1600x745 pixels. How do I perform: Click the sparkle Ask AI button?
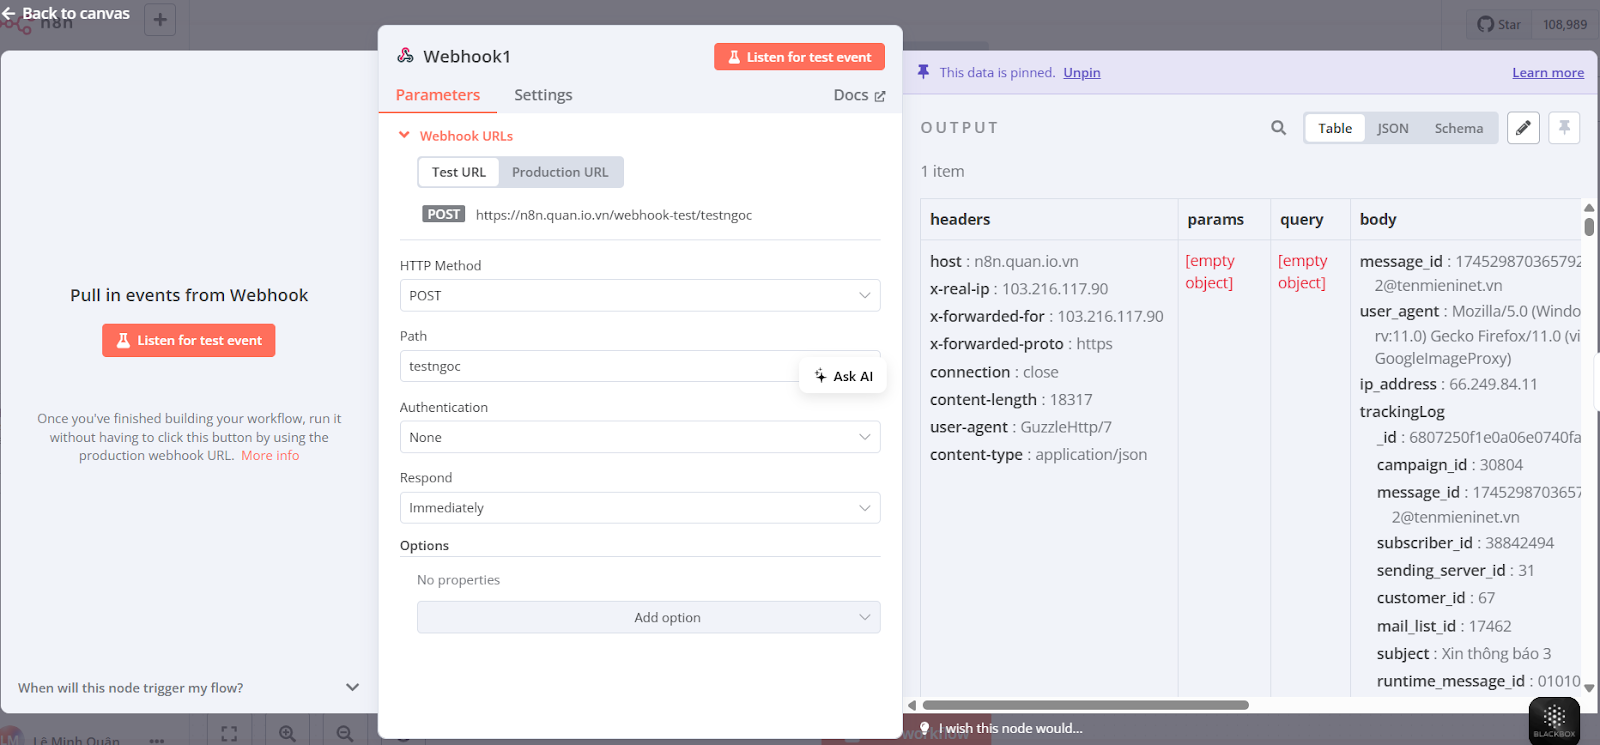843,376
